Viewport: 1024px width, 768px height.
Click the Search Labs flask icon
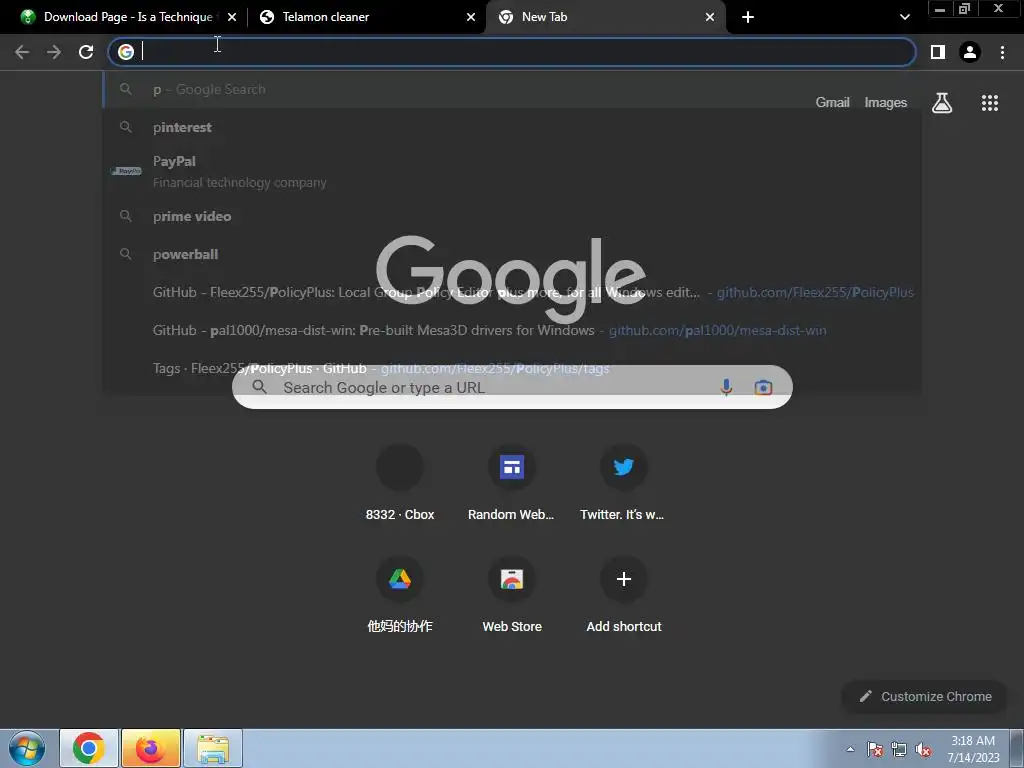point(942,103)
